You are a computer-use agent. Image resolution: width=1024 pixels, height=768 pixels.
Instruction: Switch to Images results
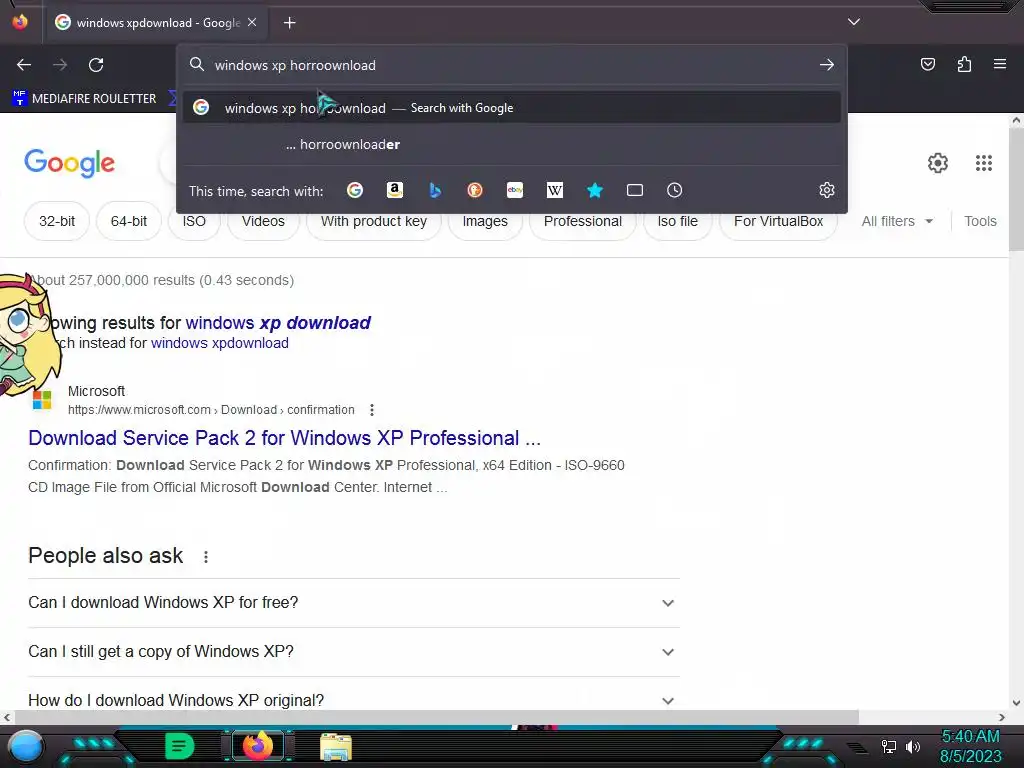click(485, 221)
